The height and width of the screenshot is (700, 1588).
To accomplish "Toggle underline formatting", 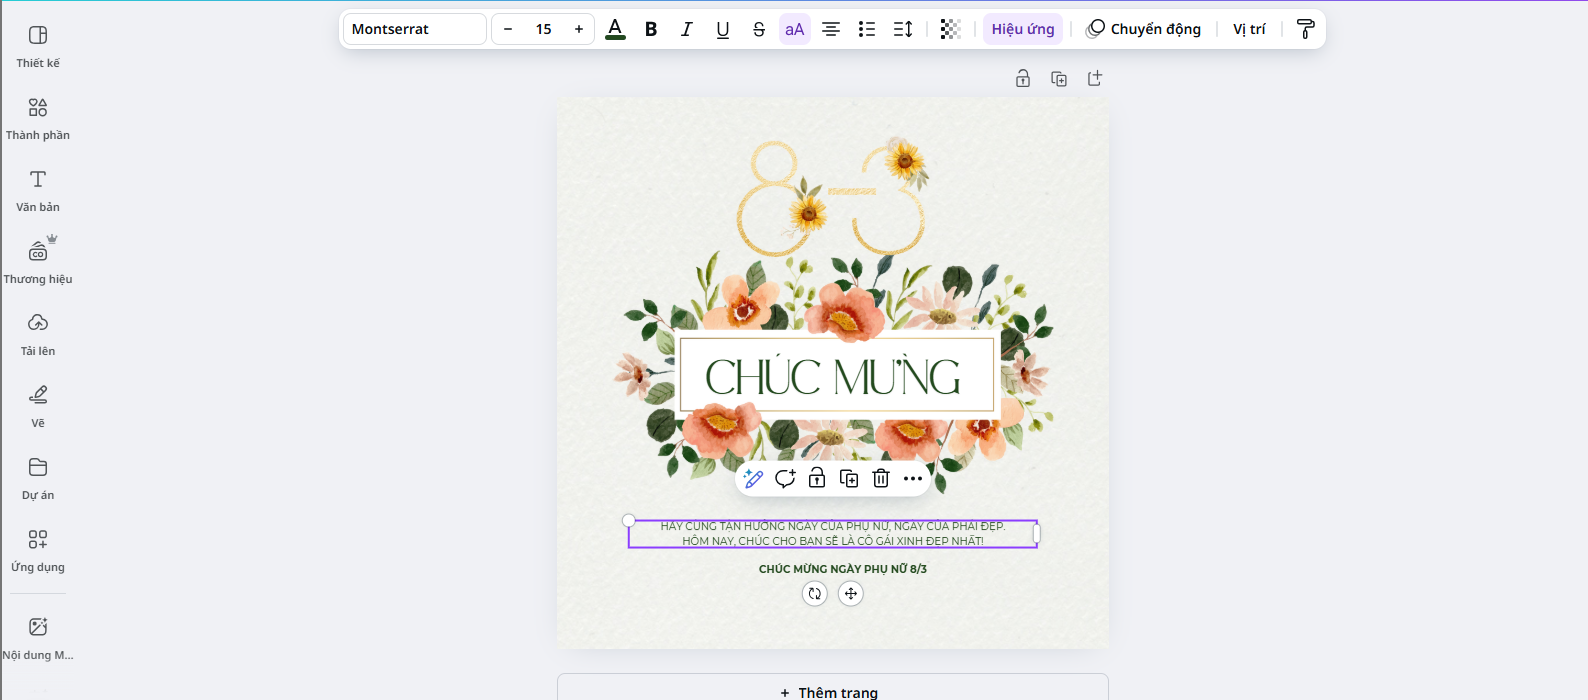I will 723,29.
